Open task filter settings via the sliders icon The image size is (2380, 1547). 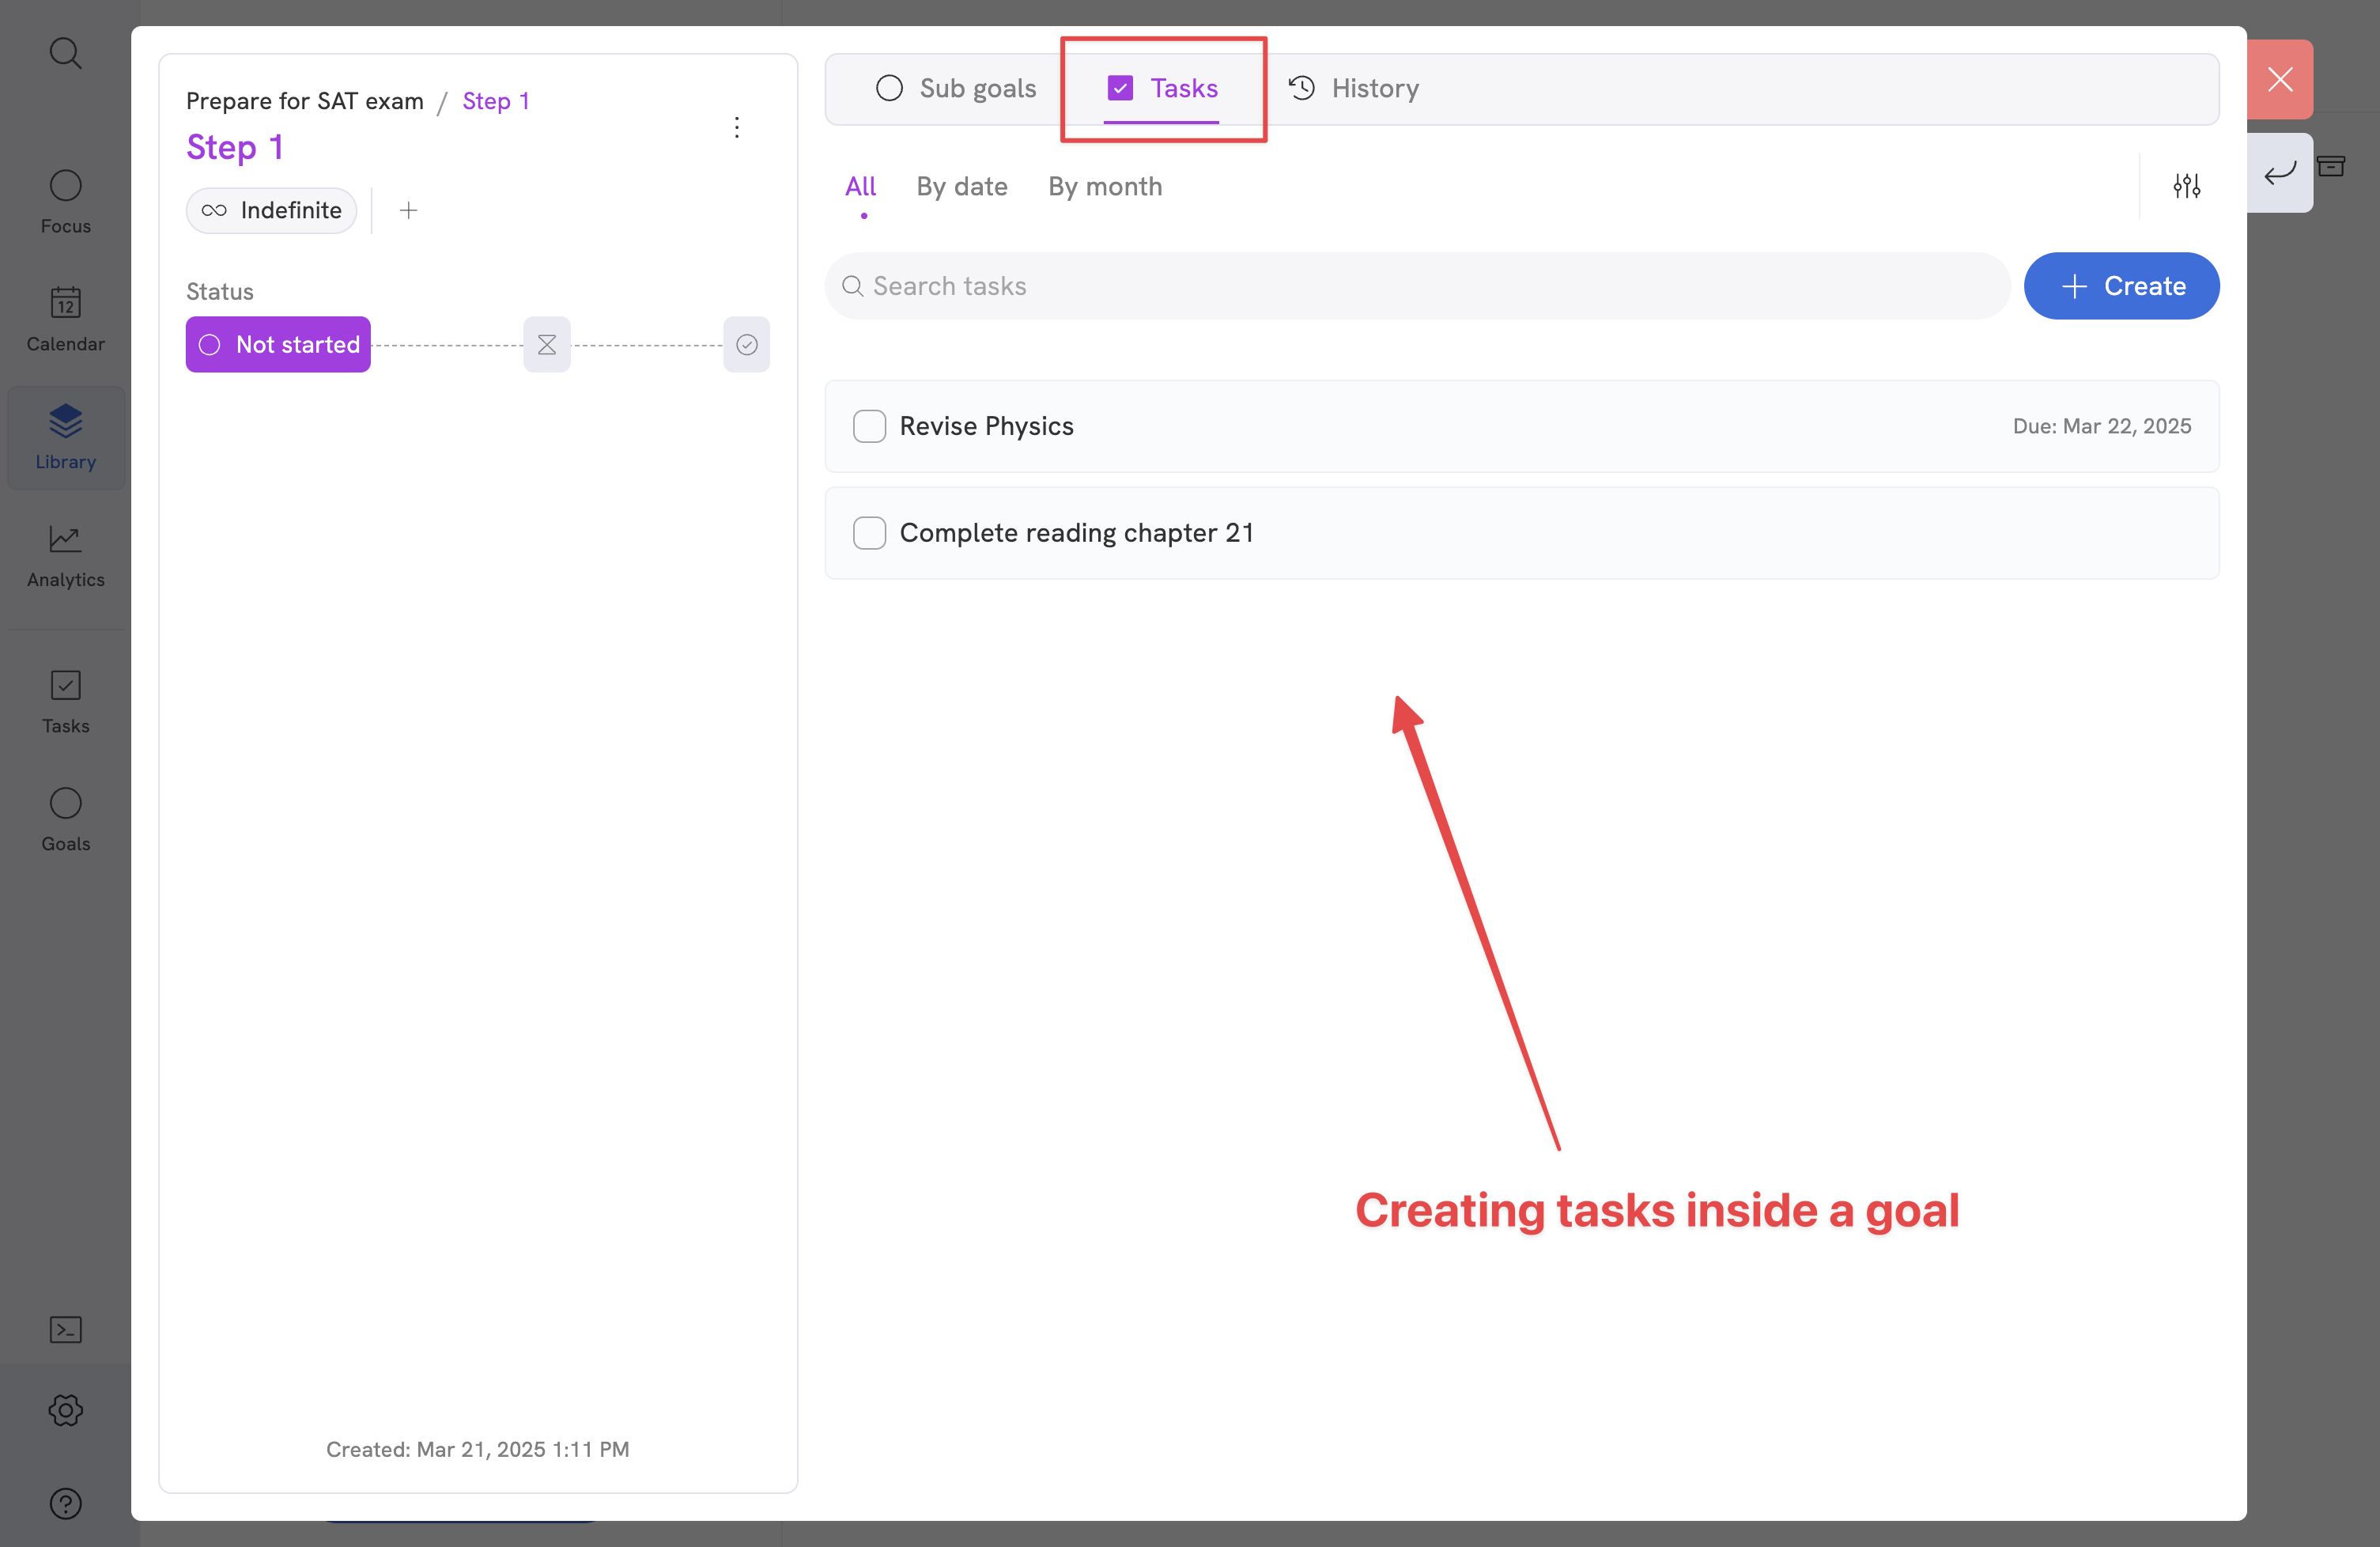coord(2186,186)
